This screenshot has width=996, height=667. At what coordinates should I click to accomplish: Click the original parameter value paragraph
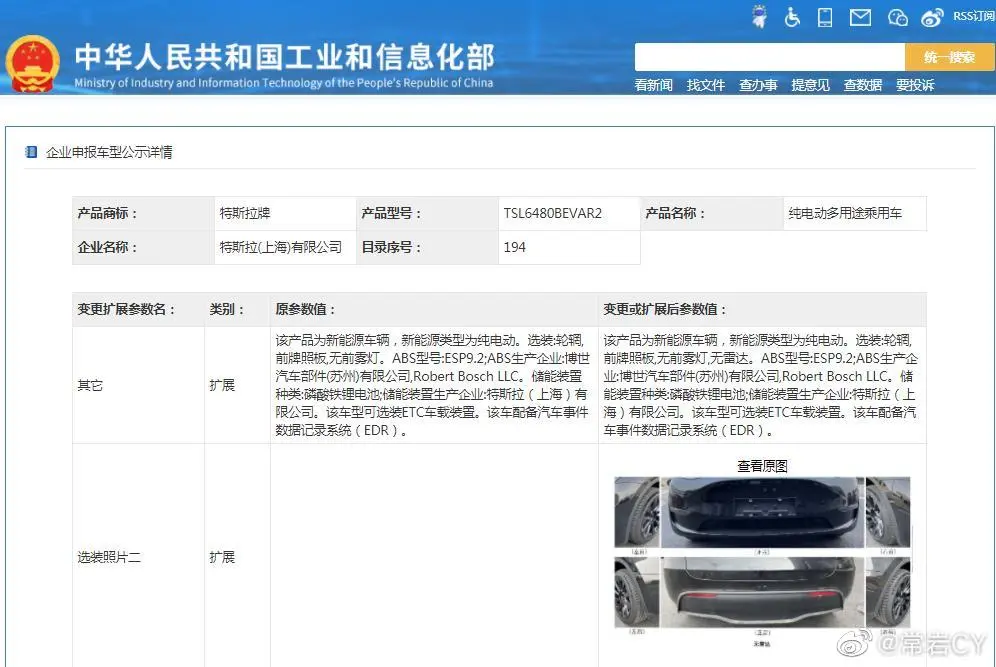(433, 385)
